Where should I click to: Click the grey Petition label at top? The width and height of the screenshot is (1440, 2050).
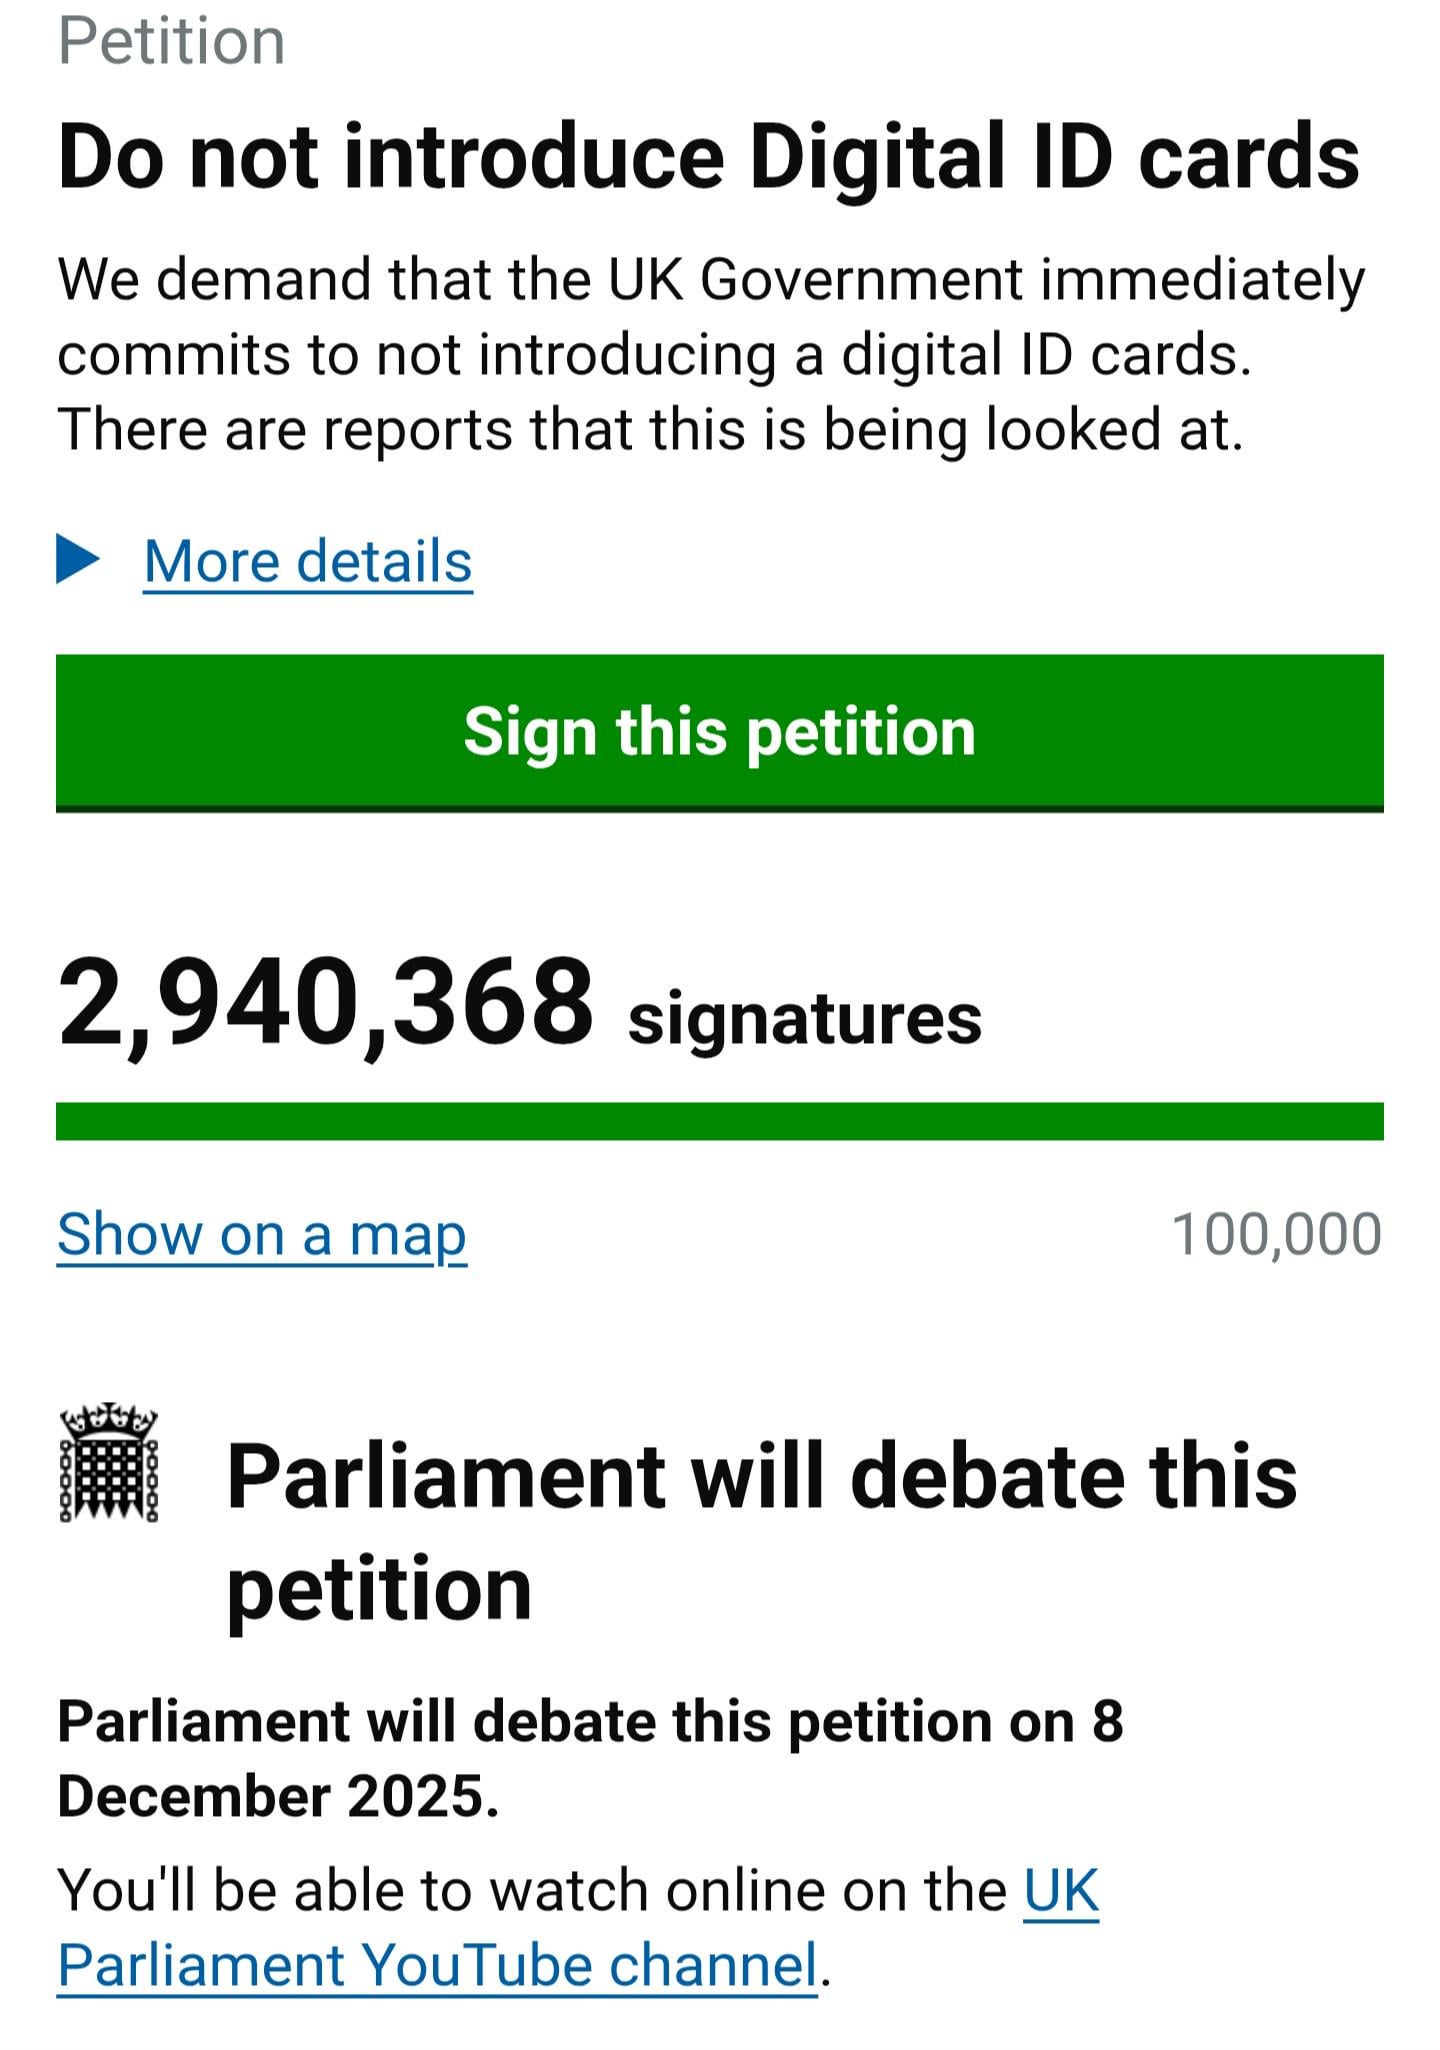(x=171, y=42)
